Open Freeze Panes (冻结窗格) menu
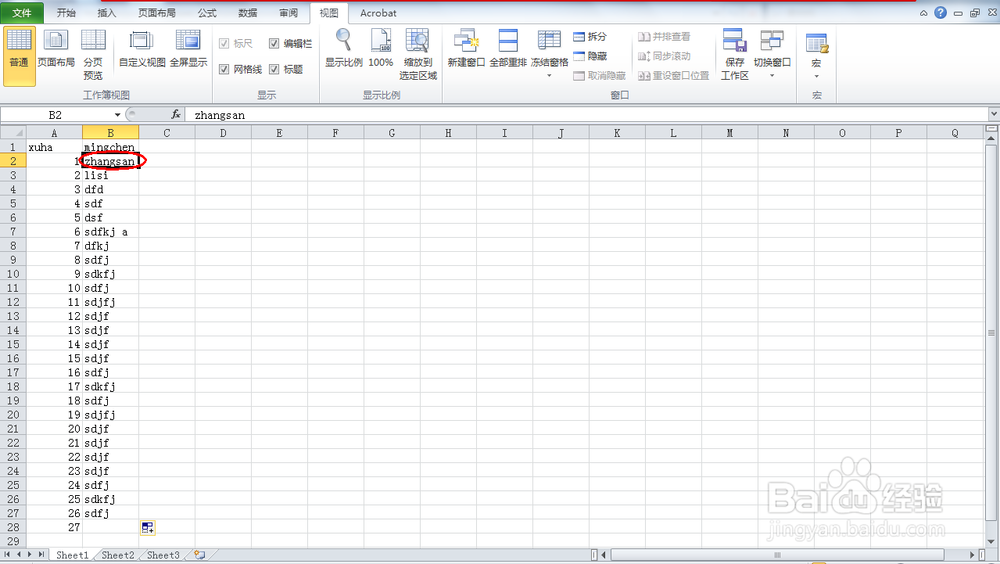1000x564 pixels. point(549,54)
